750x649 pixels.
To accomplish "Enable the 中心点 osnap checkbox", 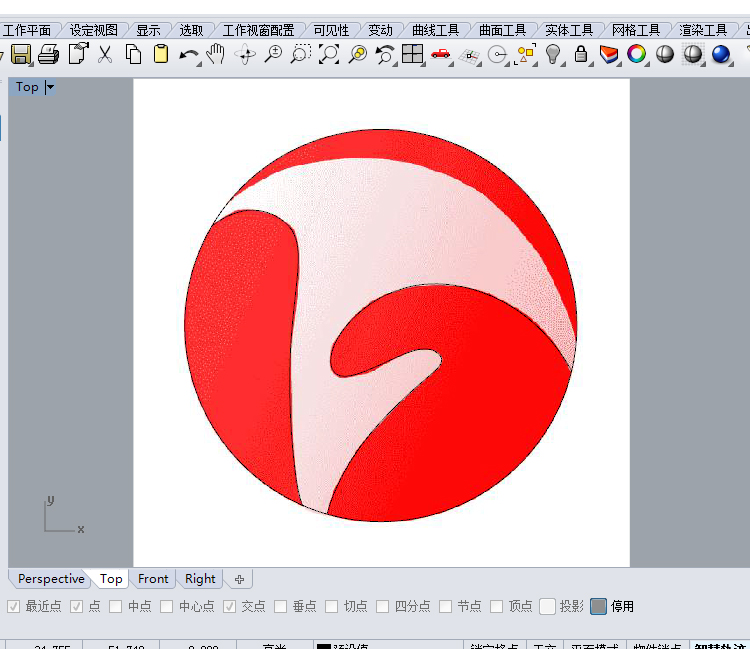I will tap(166, 606).
